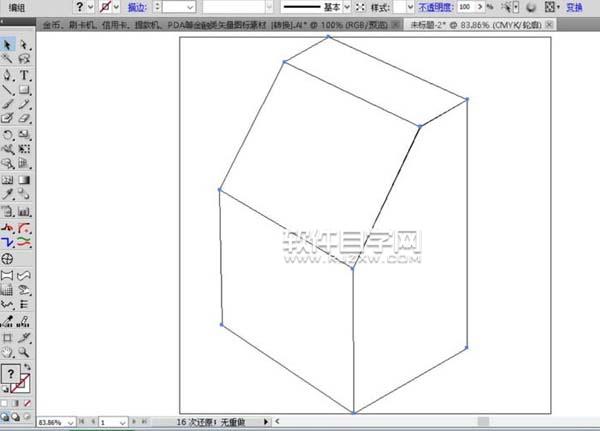The image size is (600, 431).
Task: Open the 描边 stroke panel link
Action: click(137, 7)
